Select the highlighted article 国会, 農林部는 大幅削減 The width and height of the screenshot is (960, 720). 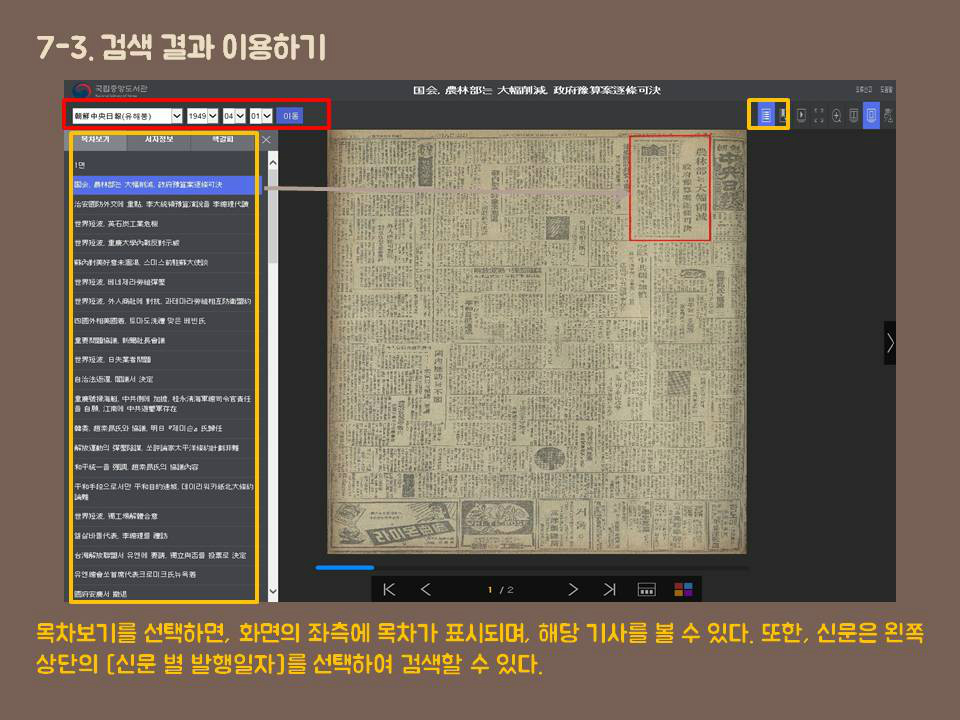point(167,185)
